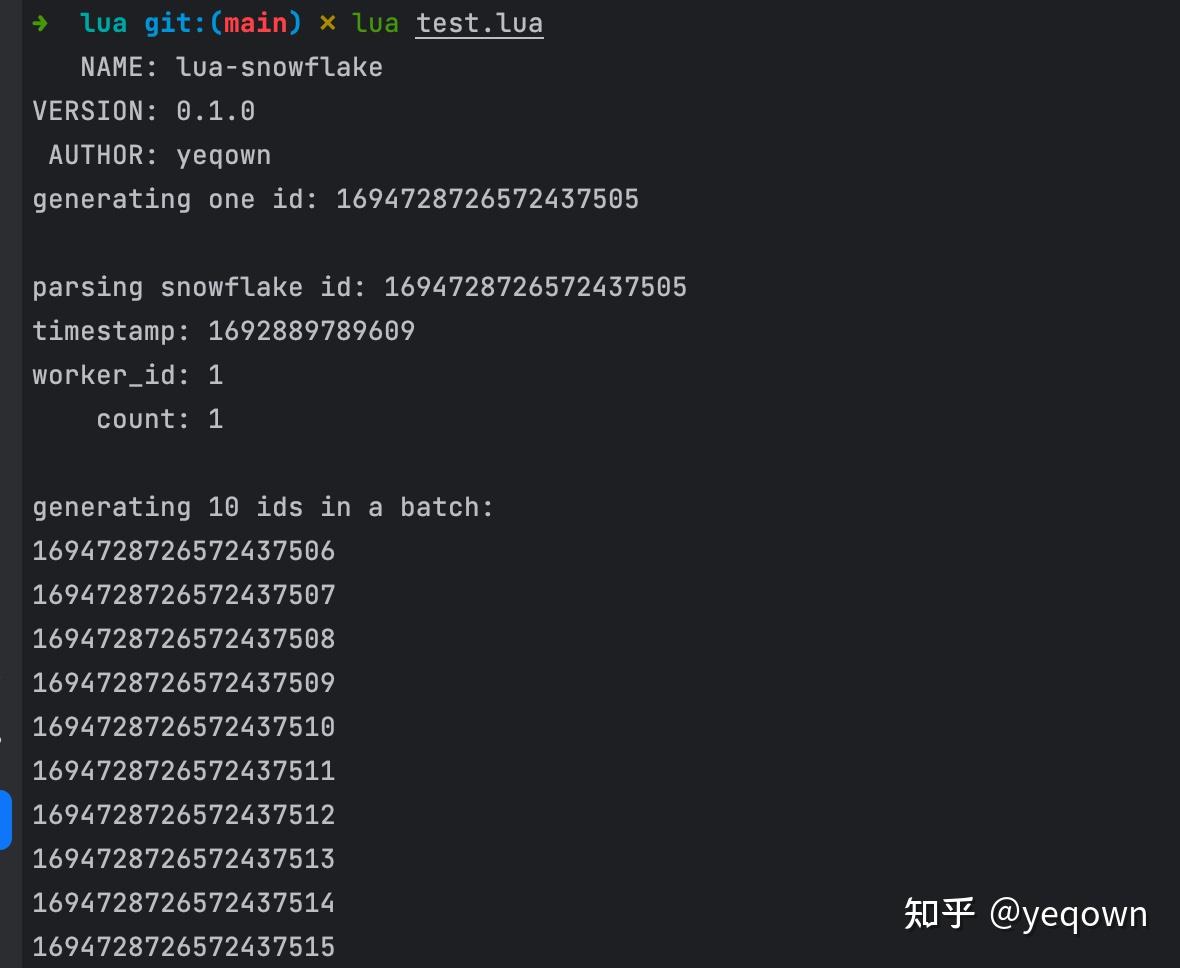
Task: Select the timestamp value 1692889789609
Action: 311,331
